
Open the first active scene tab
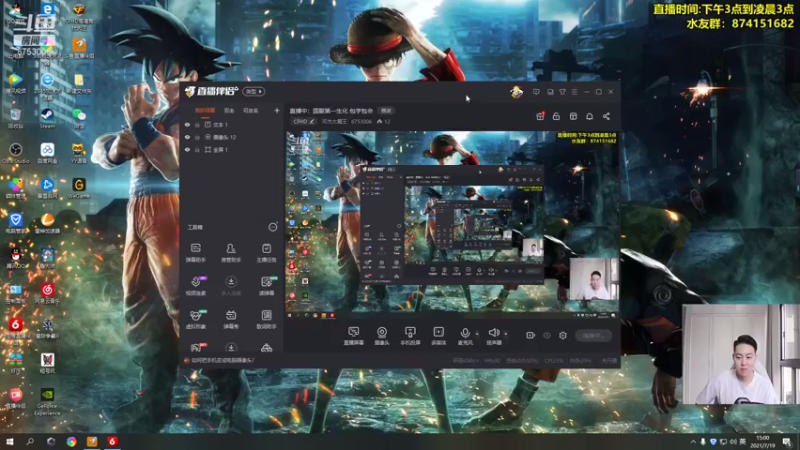click(x=205, y=110)
